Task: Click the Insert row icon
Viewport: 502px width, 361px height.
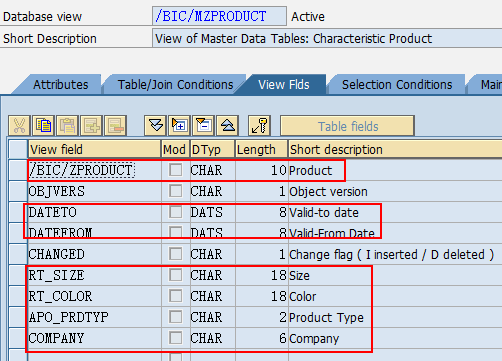Action: coord(91,126)
